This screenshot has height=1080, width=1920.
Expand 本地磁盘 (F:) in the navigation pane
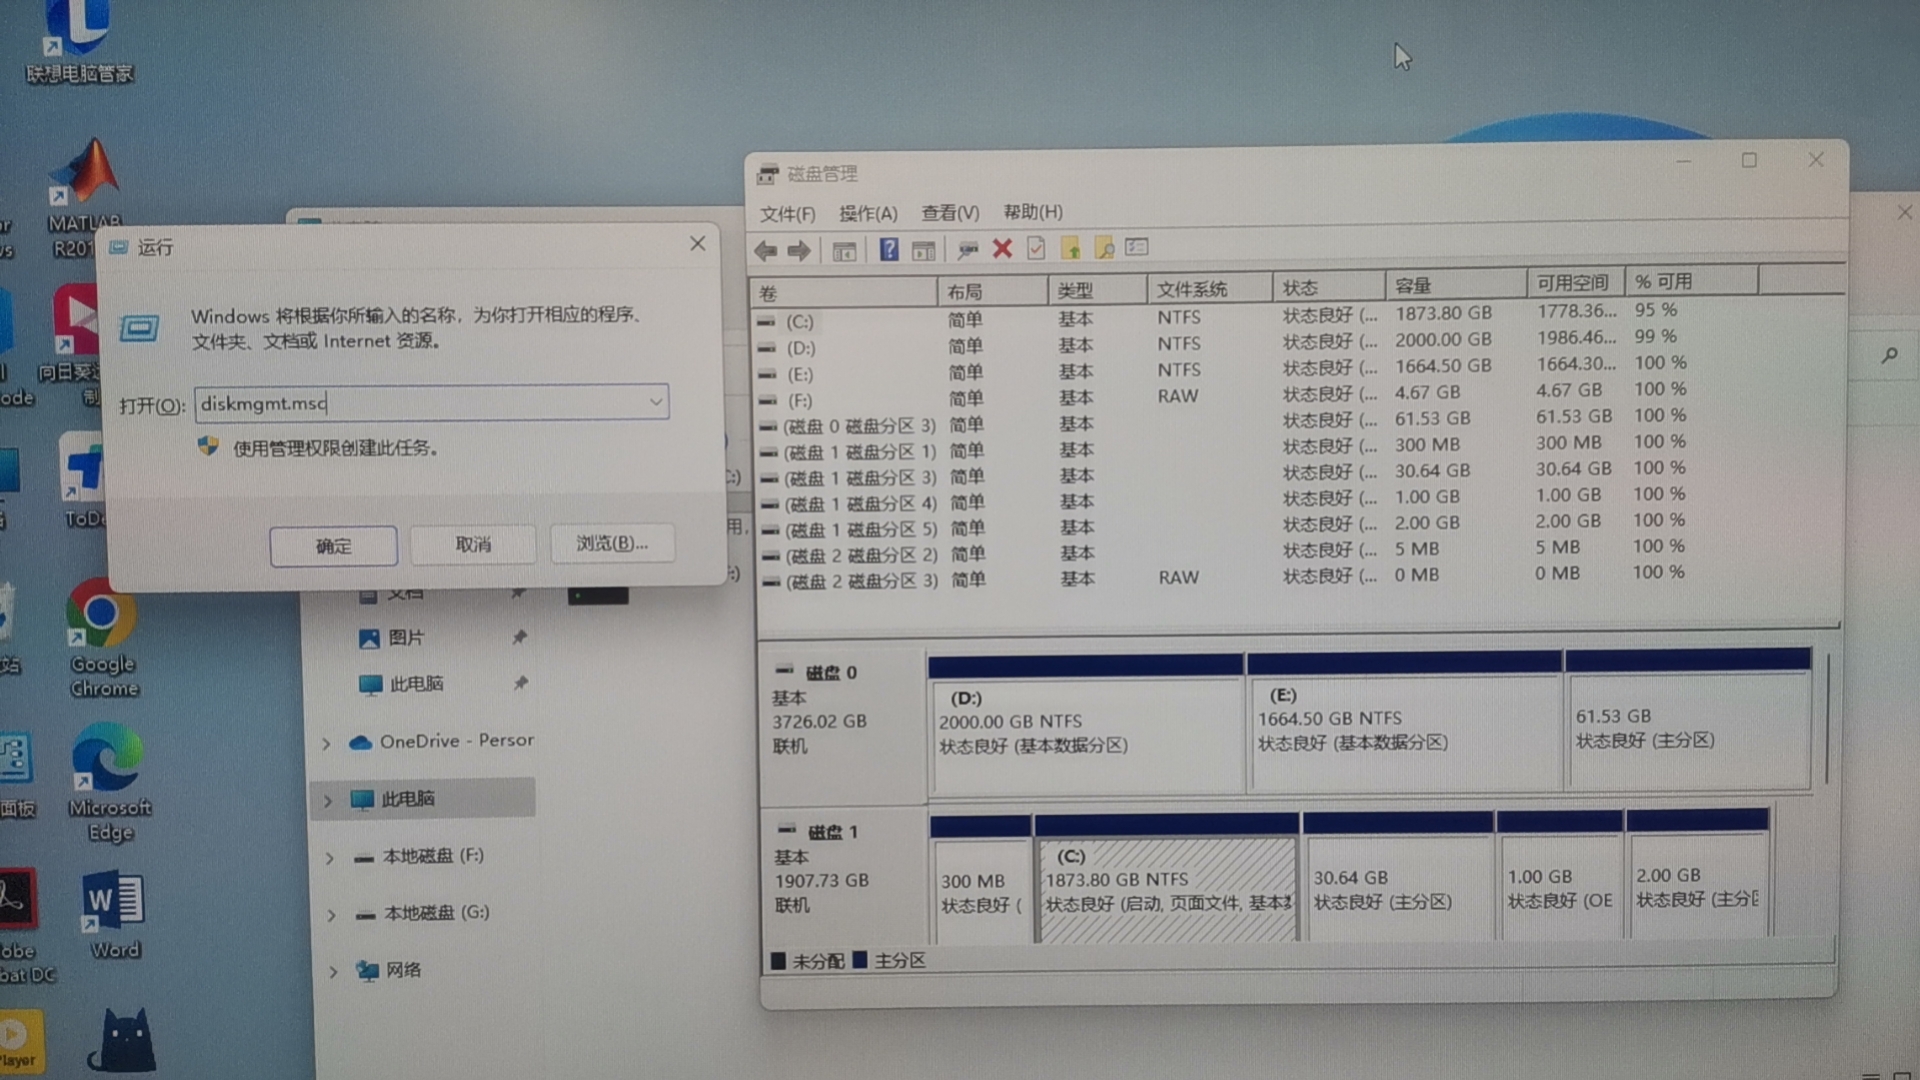(x=330, y=858)
